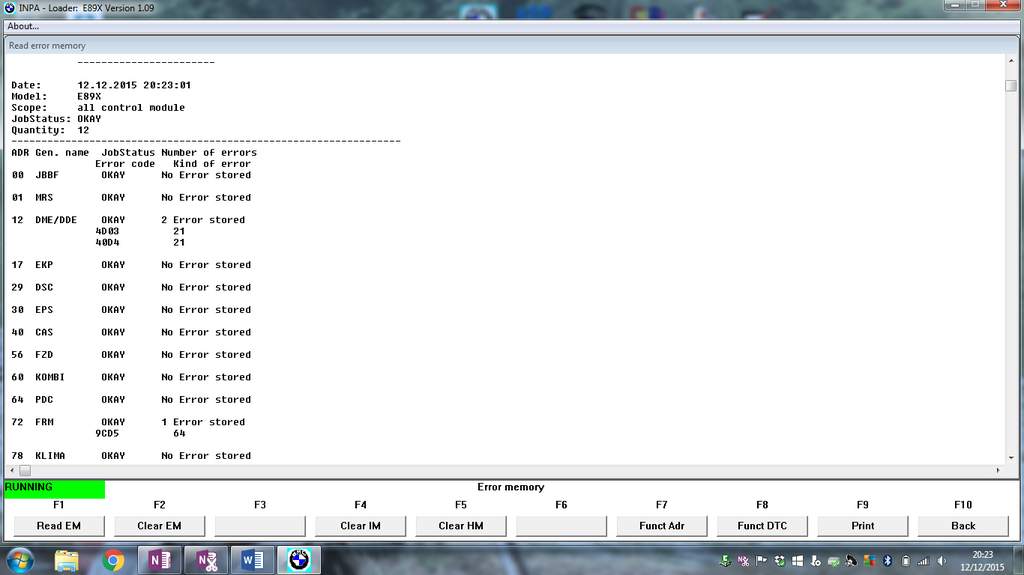The image size is (1024, 575).
Task: Click the 'Read error memory' header
Action: click(47, 46)
